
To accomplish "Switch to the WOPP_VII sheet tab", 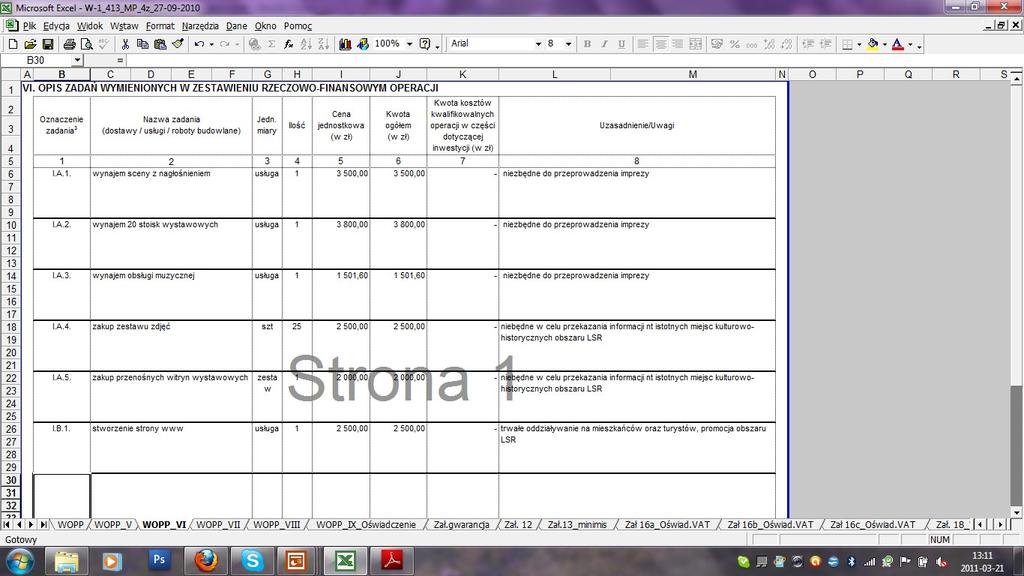I will (x=218, y=524).
